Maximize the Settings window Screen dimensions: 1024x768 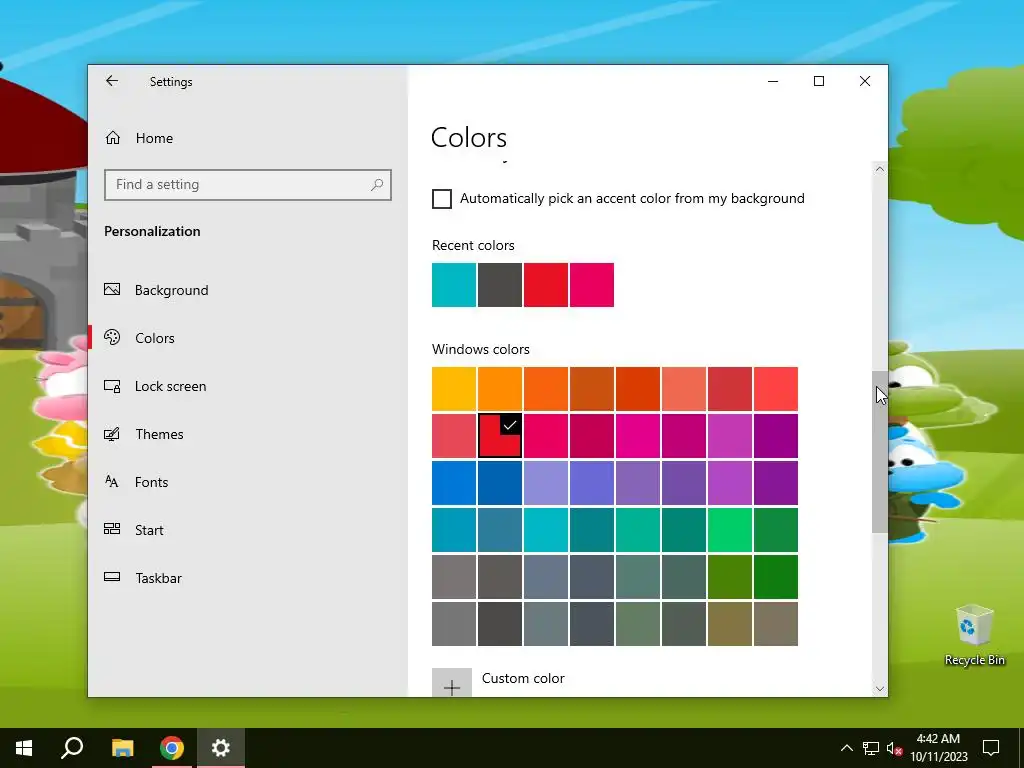point(819,81)
